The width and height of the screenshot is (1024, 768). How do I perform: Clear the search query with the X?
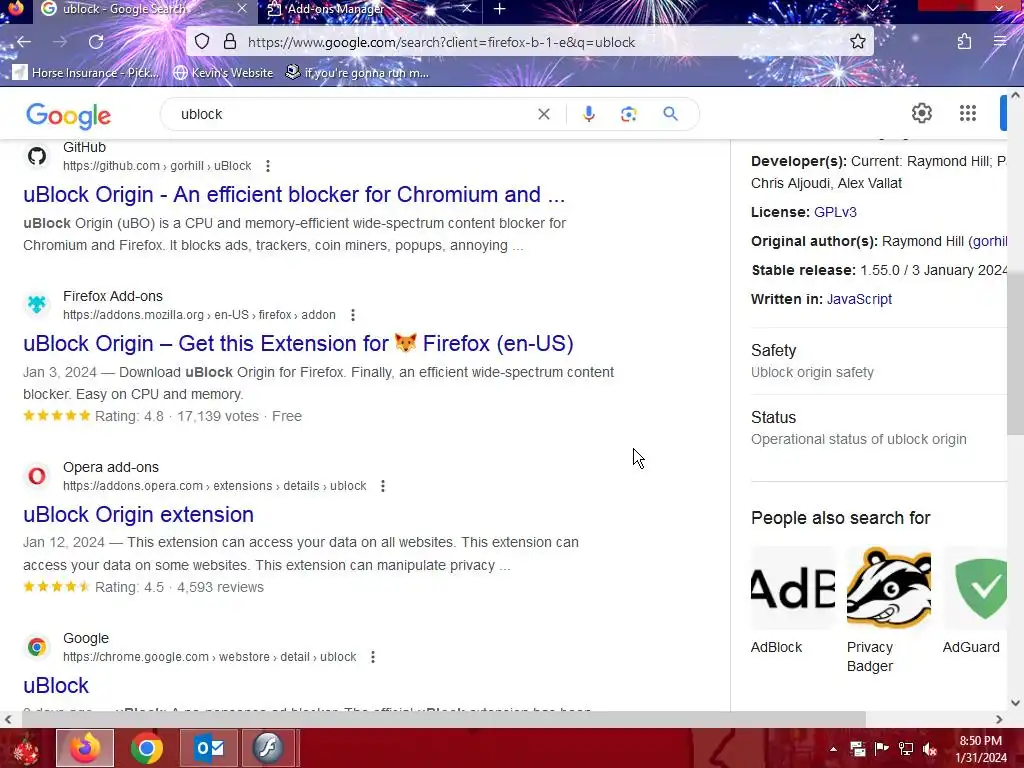tap(543, 114)
